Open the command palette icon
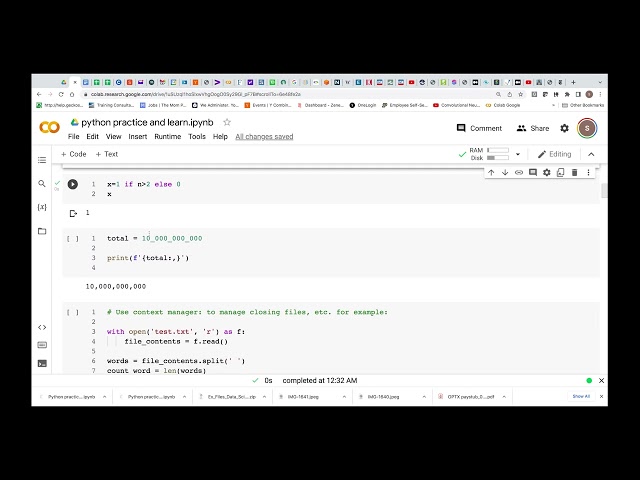640x480 pixels. click(x=42, y=345)
